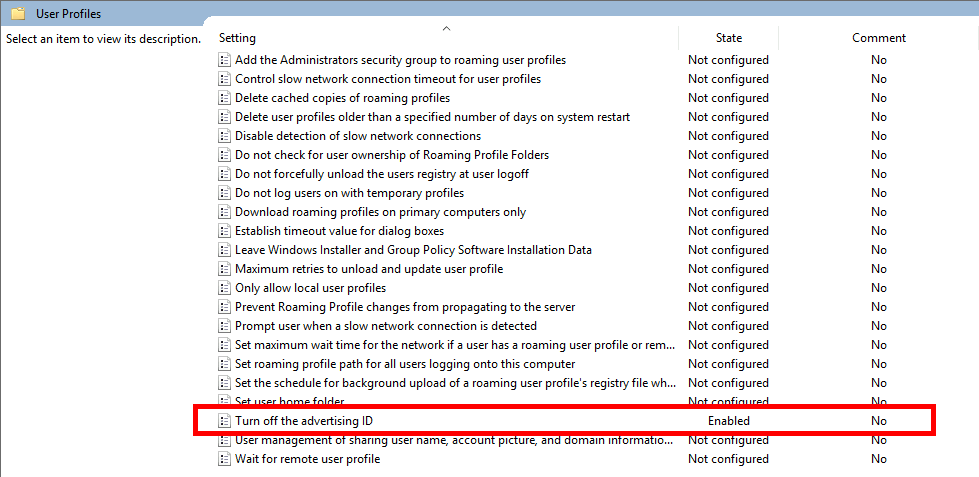Viewport: 979px width, 477px height.
Task: Select 'Set roaming profile path for all users' setting
Action: click(405, 364)
